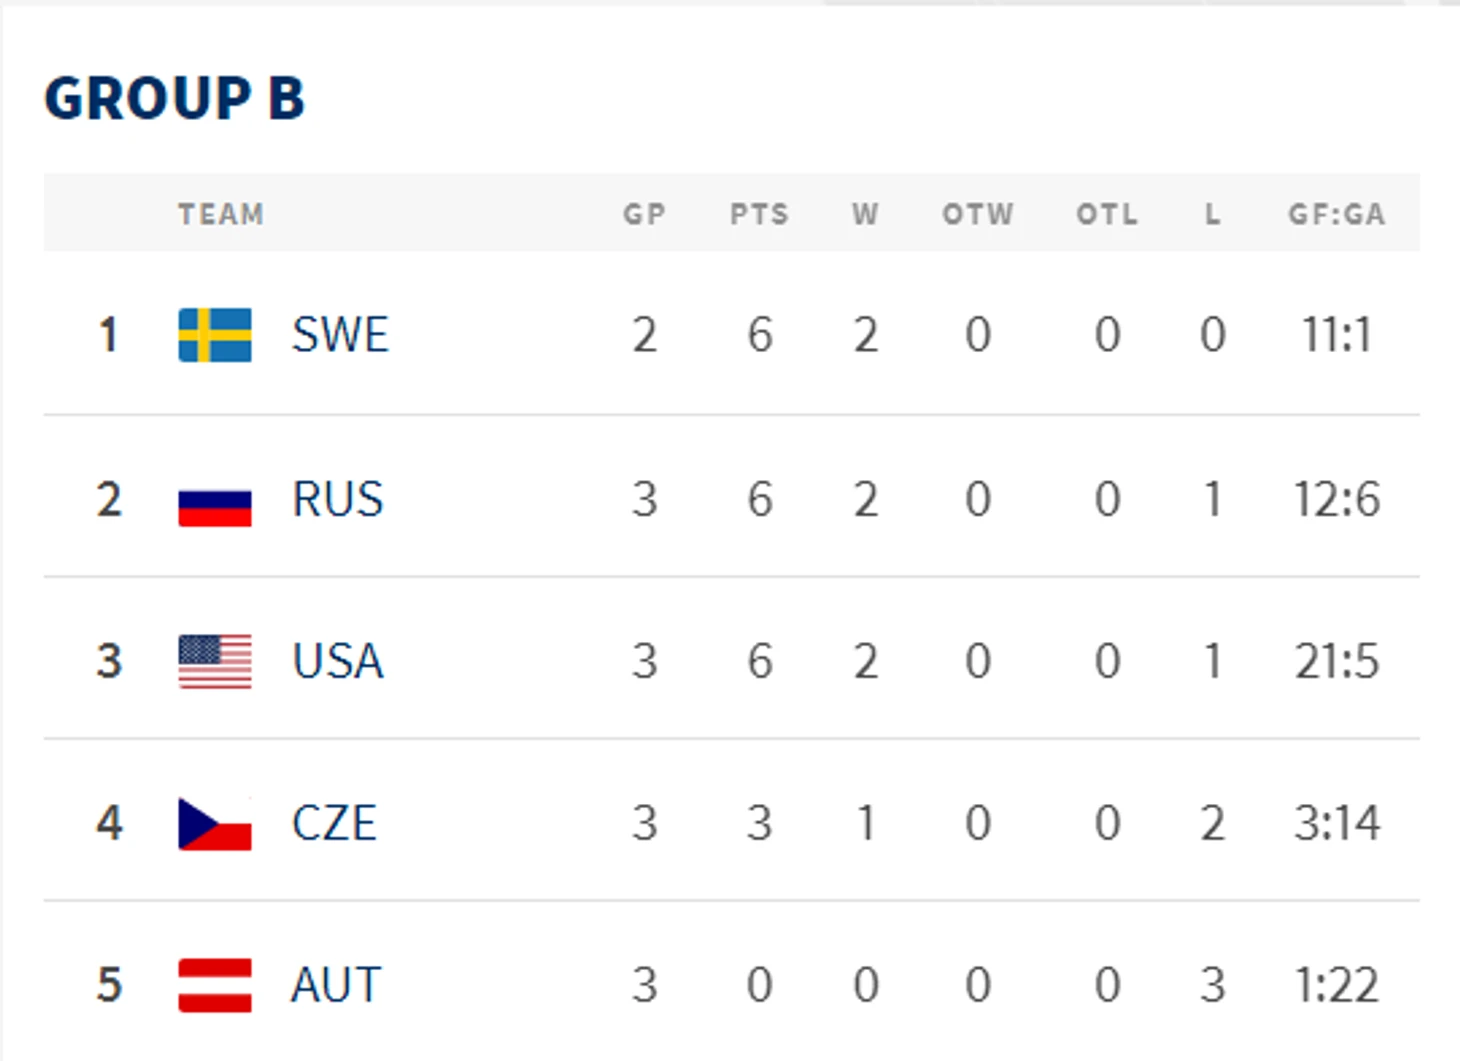Click the PTS column header

coord(759,214)
